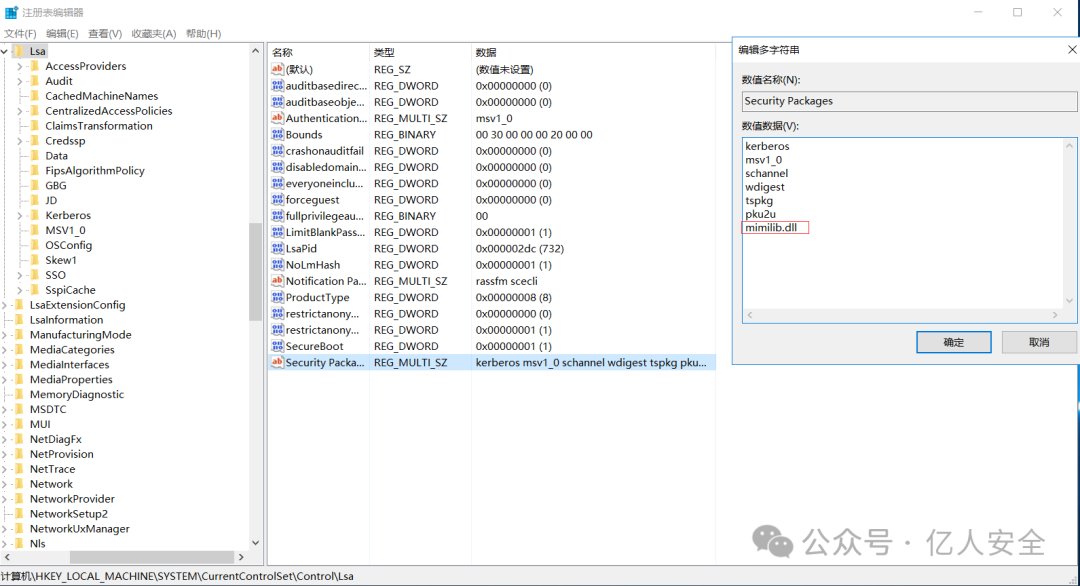This screenshot has width=1080, height=586.
Task: Expand the SspiCache tree node
Action: (x=20, y=290)
